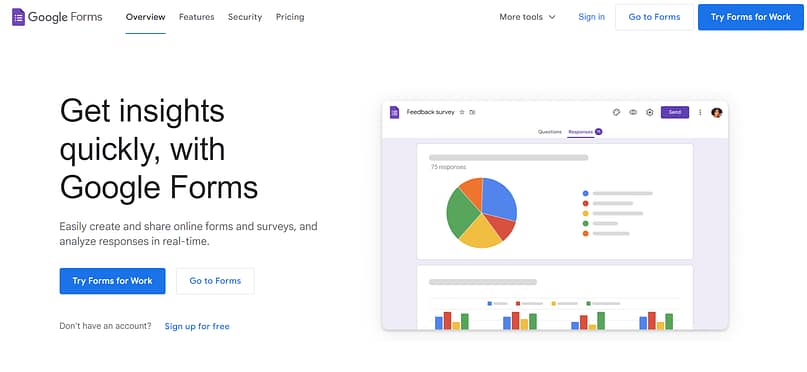The height and width of the screenshot is (372, 807).
Task: Open the Overview tab
Action: pyautogui.click(x=146, y=17)
